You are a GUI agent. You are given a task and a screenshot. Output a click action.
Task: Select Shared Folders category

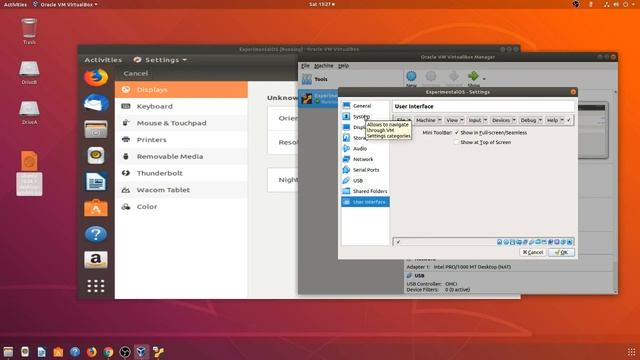(365, 191)
